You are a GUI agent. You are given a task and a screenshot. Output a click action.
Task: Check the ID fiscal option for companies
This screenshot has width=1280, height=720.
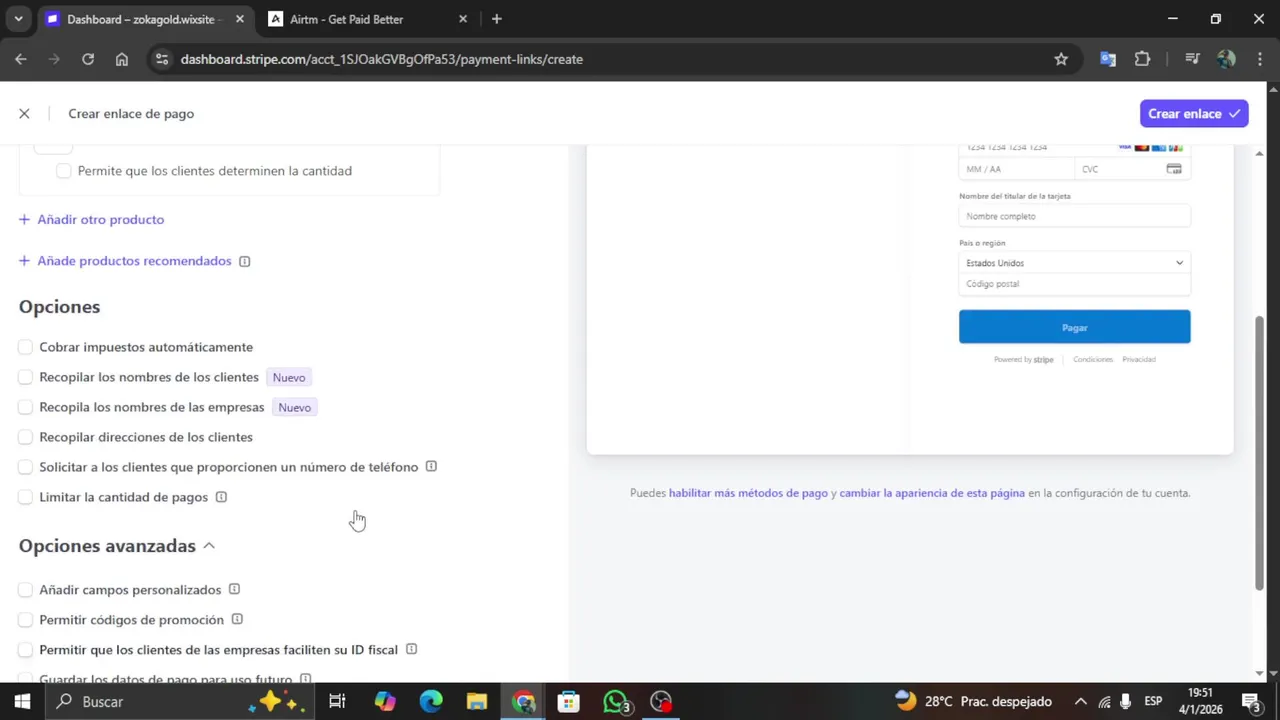point(25,650)
